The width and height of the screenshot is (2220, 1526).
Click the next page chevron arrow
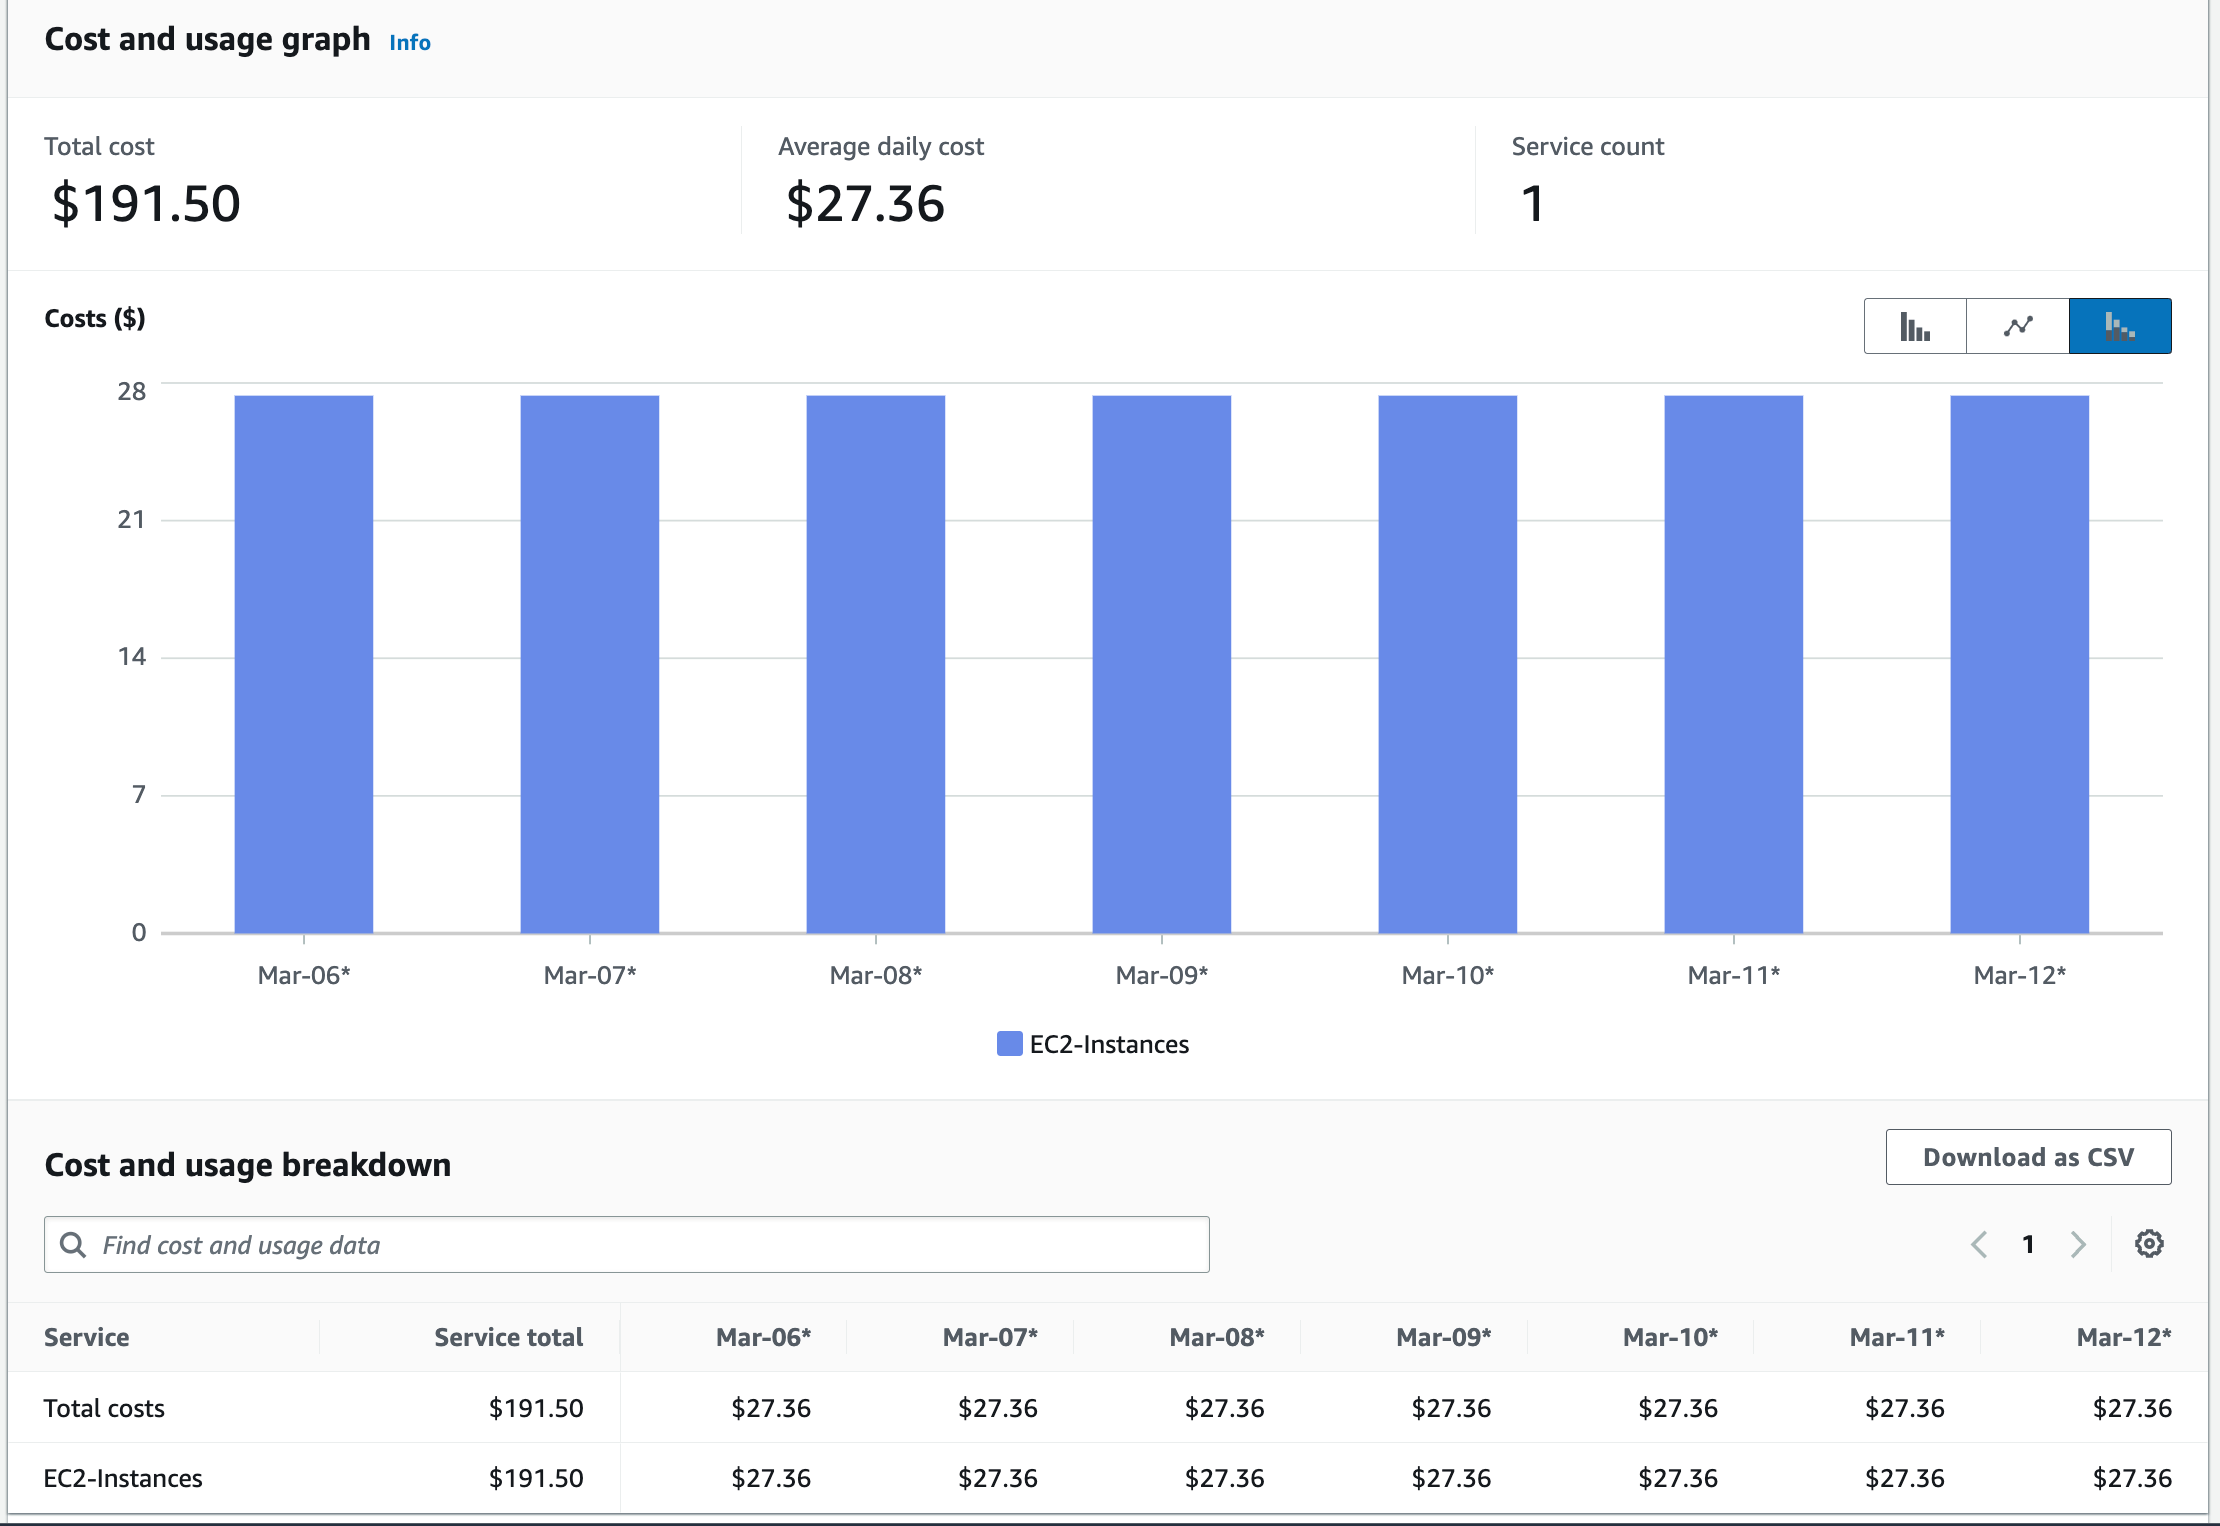coord(2077,1244)
